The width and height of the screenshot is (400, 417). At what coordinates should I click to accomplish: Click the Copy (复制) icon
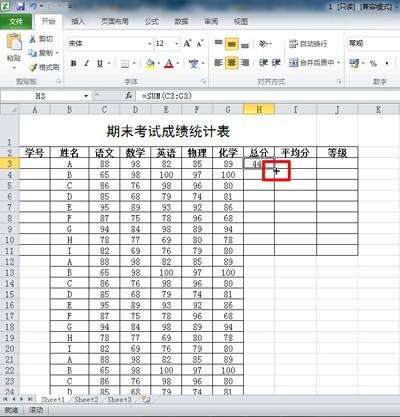tap(32, 53)
